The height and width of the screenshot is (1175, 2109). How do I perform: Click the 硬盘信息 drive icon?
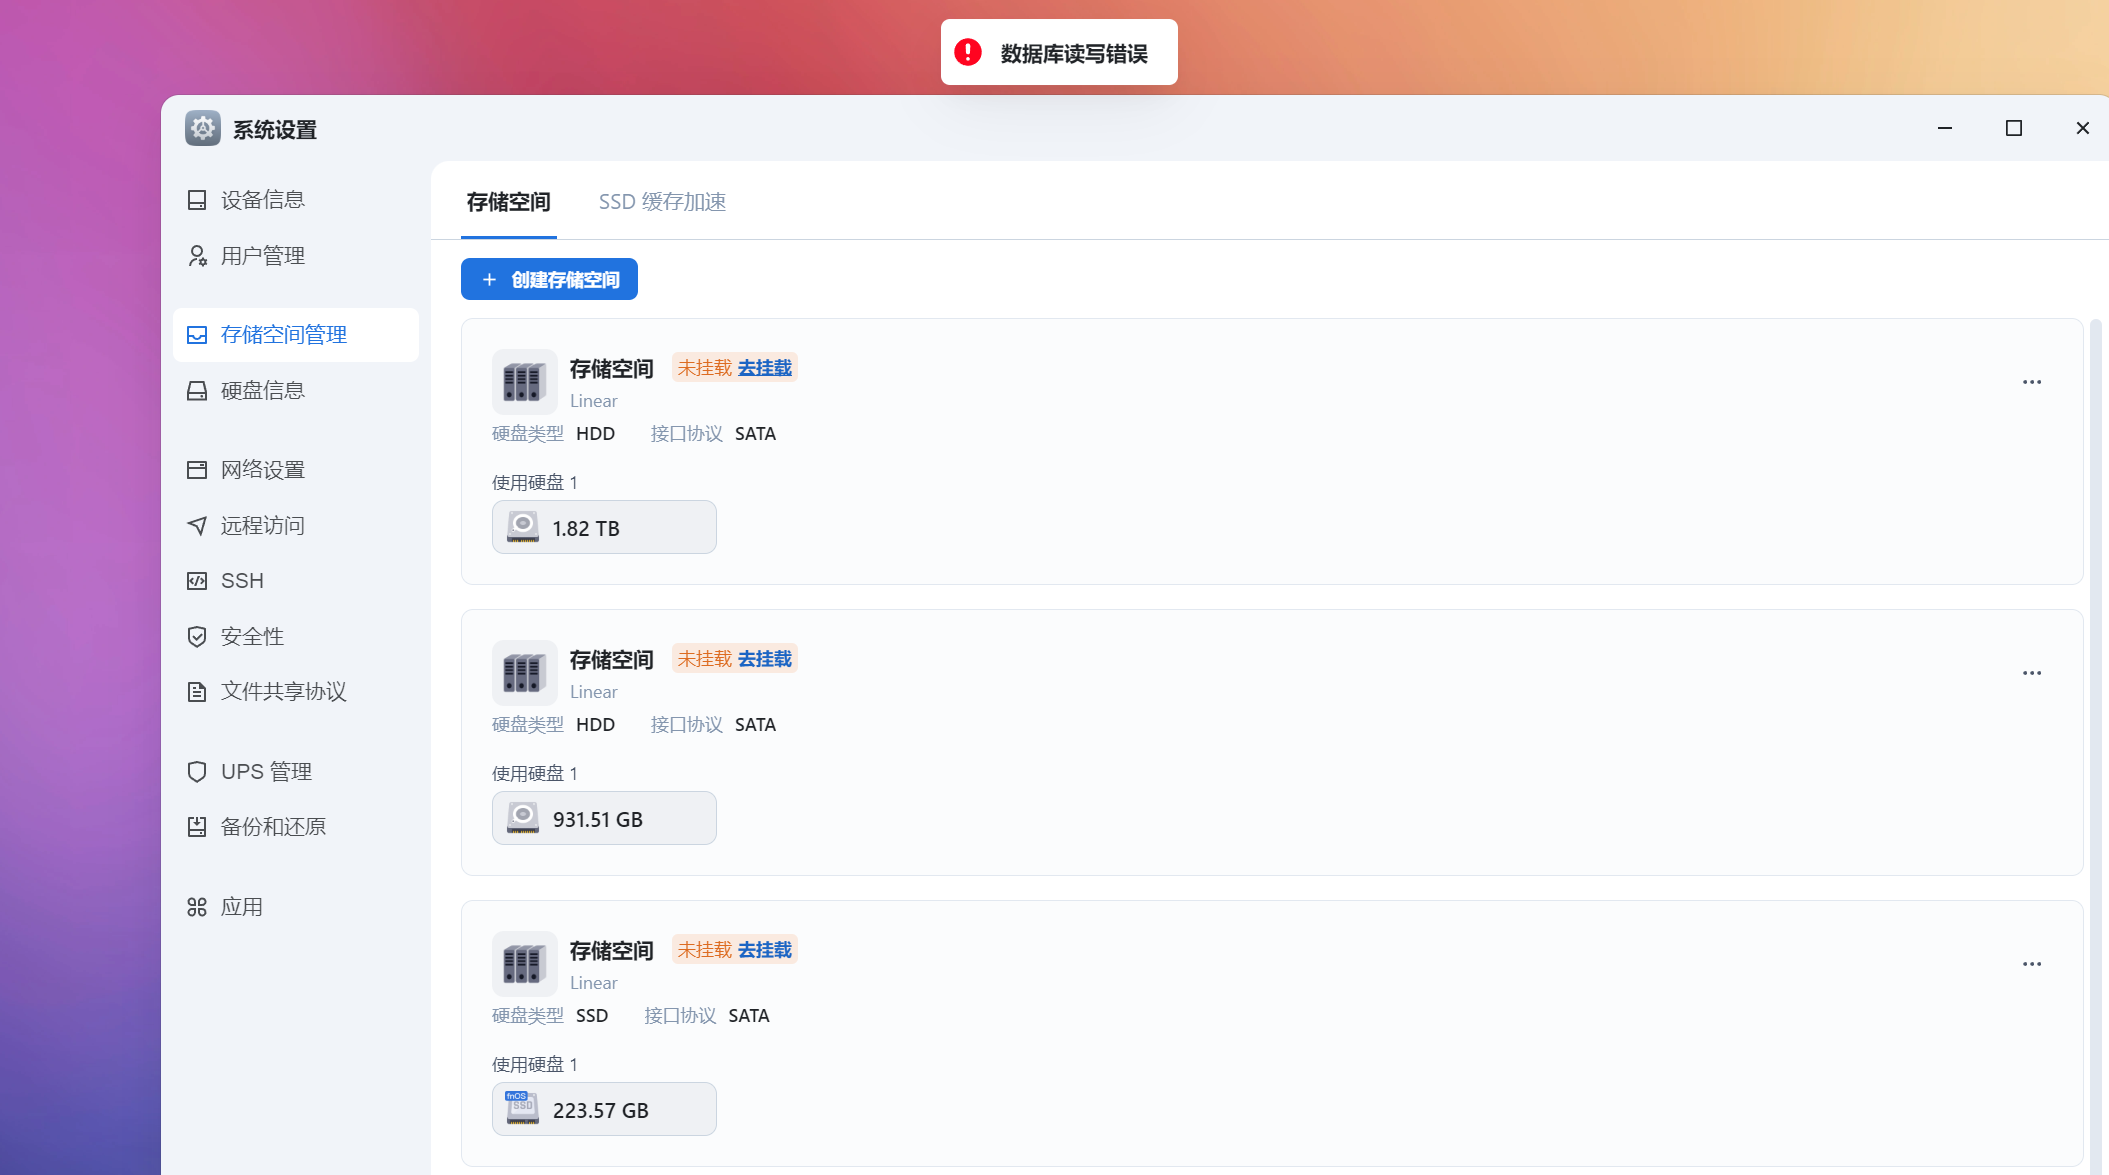tap(197, 391)
